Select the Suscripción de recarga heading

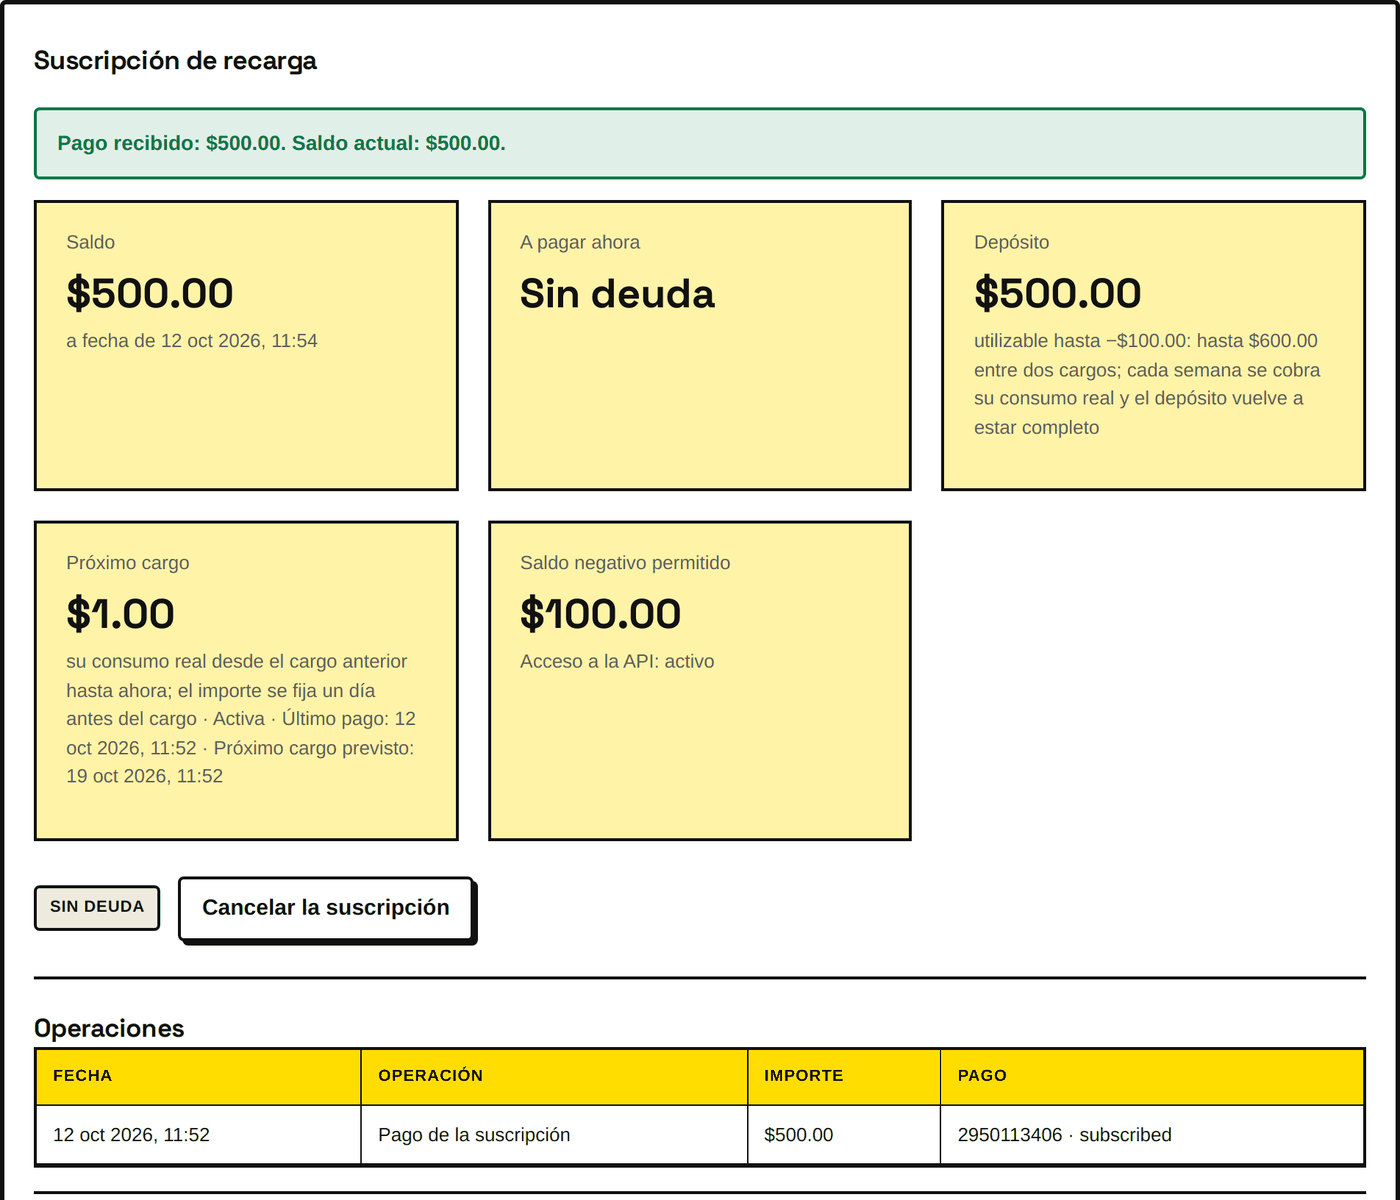click(x=176, y=61)
